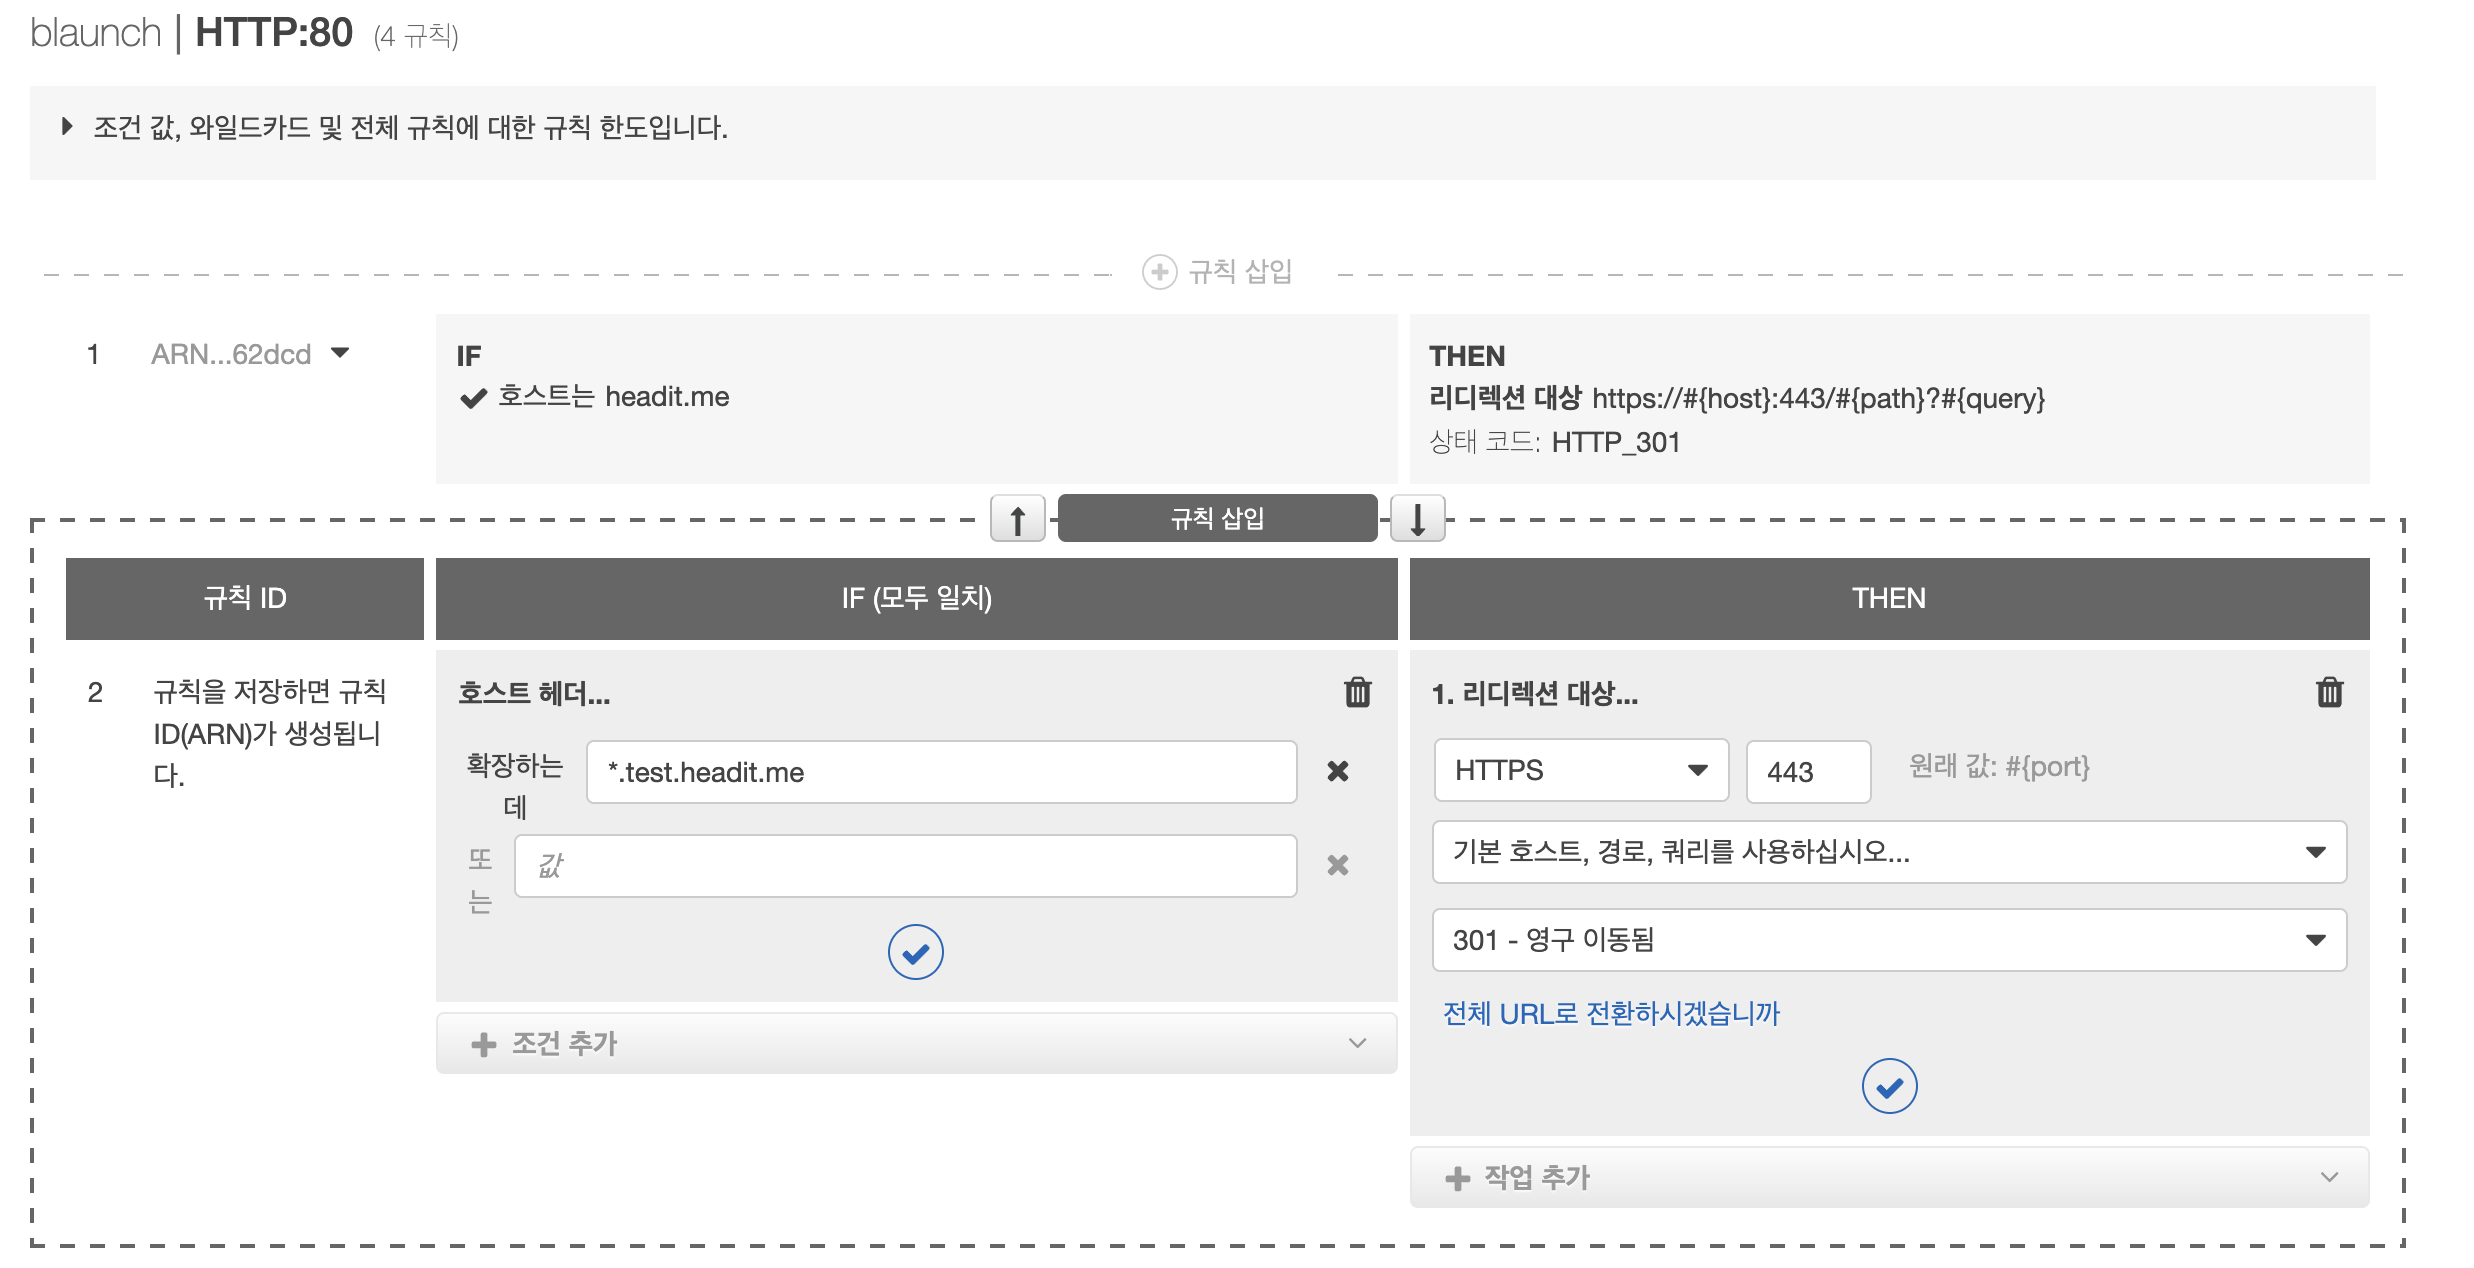Click the empty 값 host value field
The width and height of the screenshot is (2474, 1268).
[x=905, y=866]
